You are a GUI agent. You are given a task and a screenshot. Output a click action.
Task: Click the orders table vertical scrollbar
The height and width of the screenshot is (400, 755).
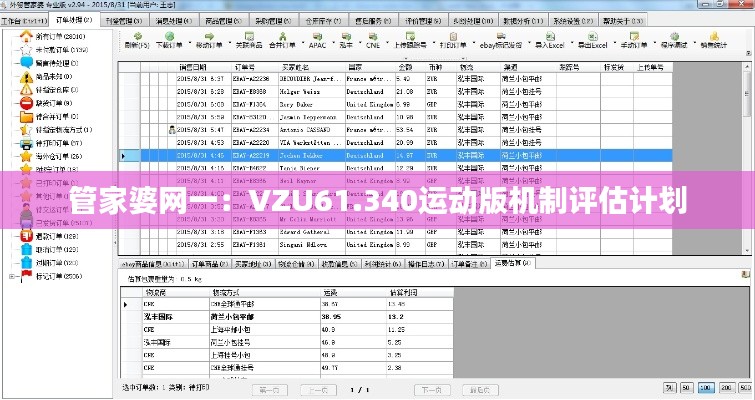(748, 158)
